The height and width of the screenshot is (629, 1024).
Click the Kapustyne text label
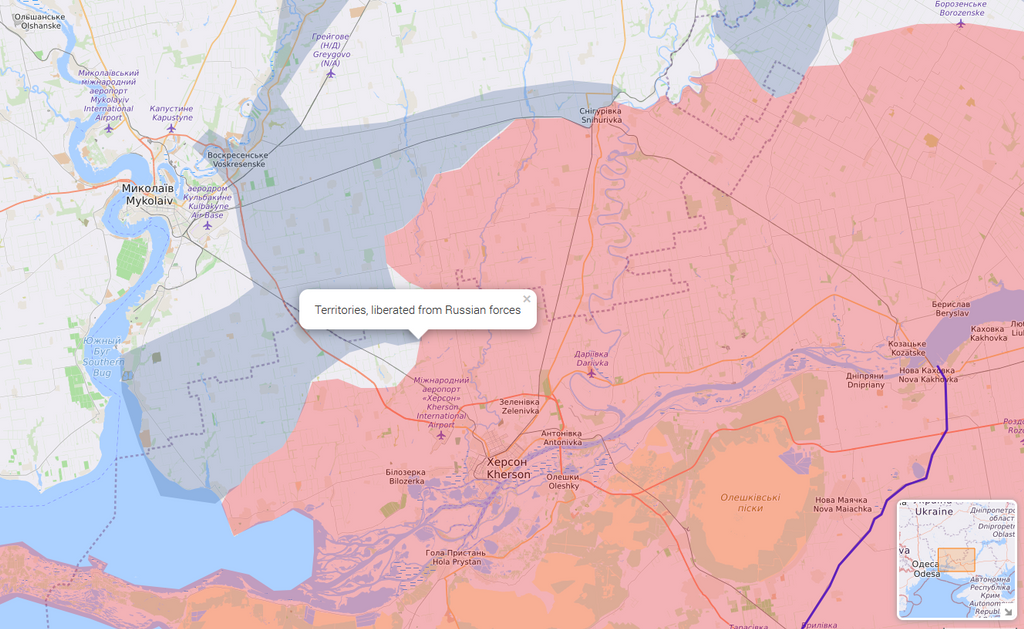(172, 113)
